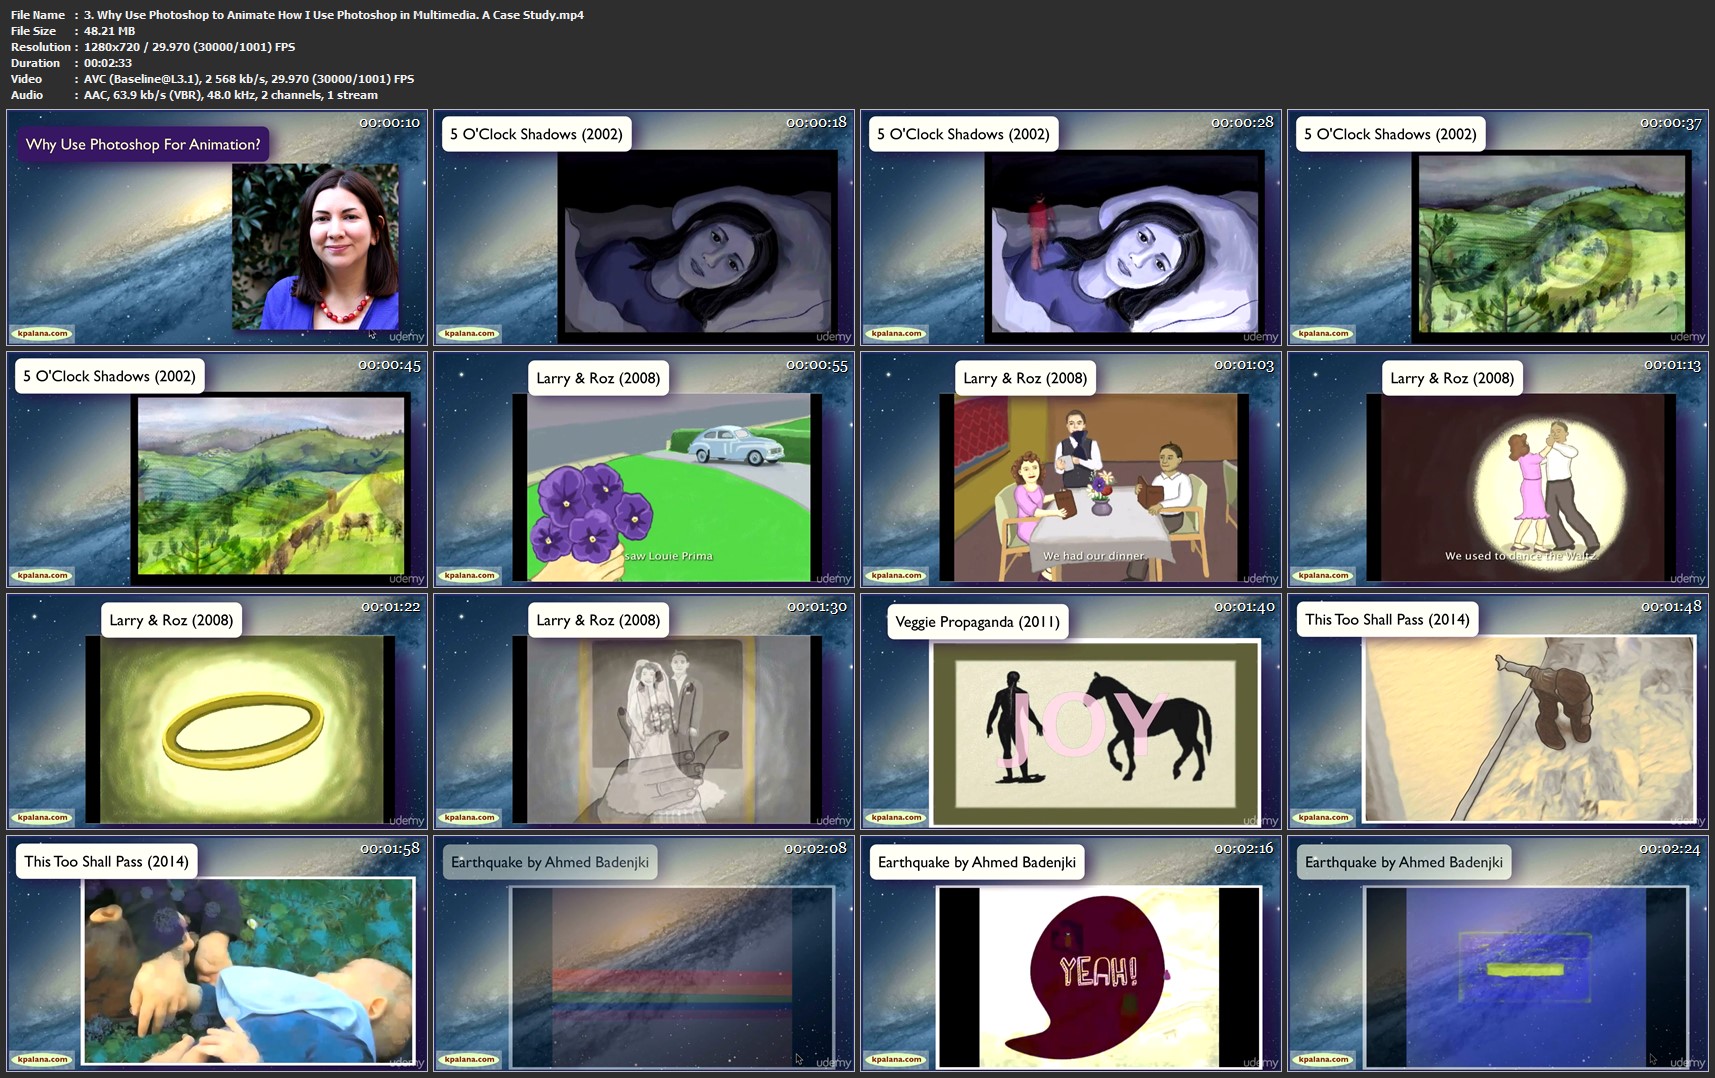Click 'Larry & Roz (2008)' label in 00:00:55 frame
This screenshot has height=1078, width=1715.
[598, 378]
